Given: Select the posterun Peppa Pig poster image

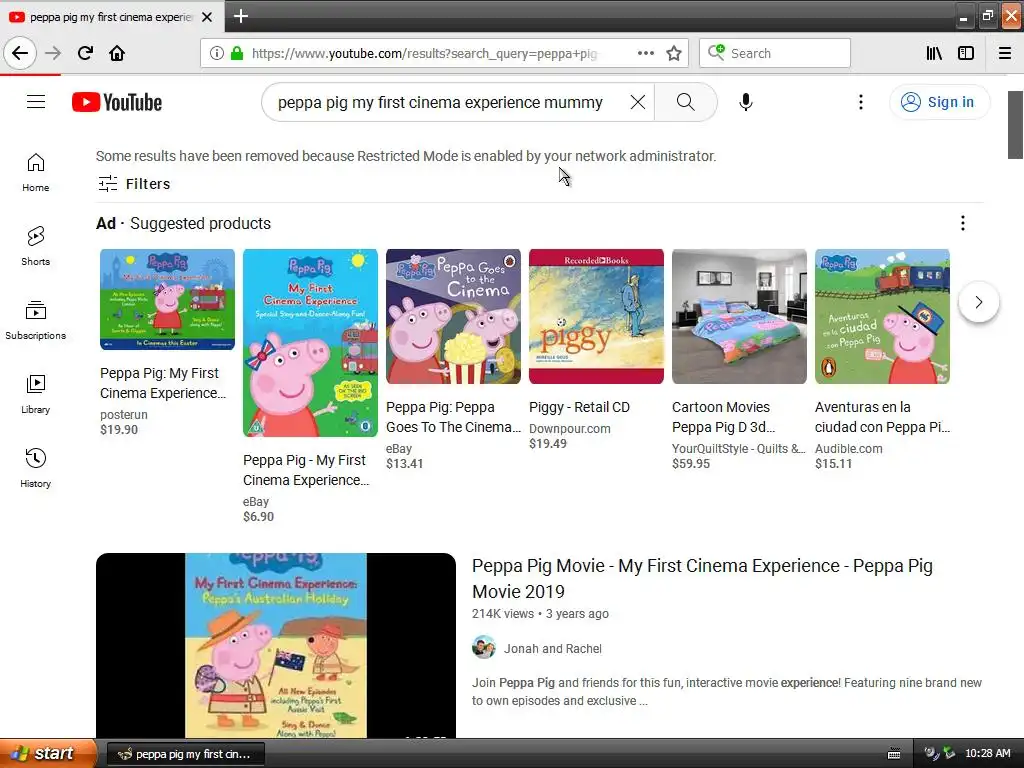Looking at the screenshot, I should click(x=167, y=299).
